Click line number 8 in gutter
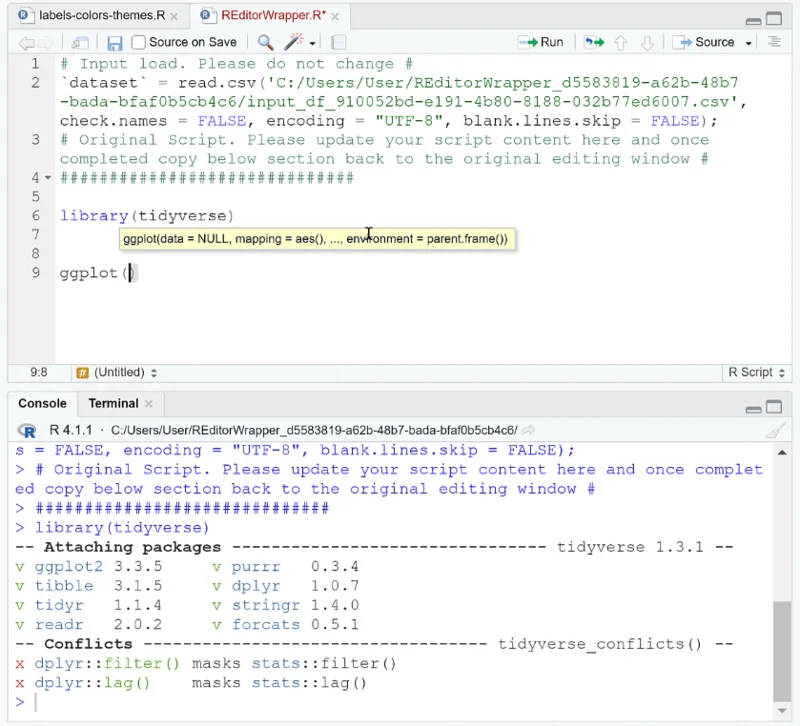 (x=35, y=254)
